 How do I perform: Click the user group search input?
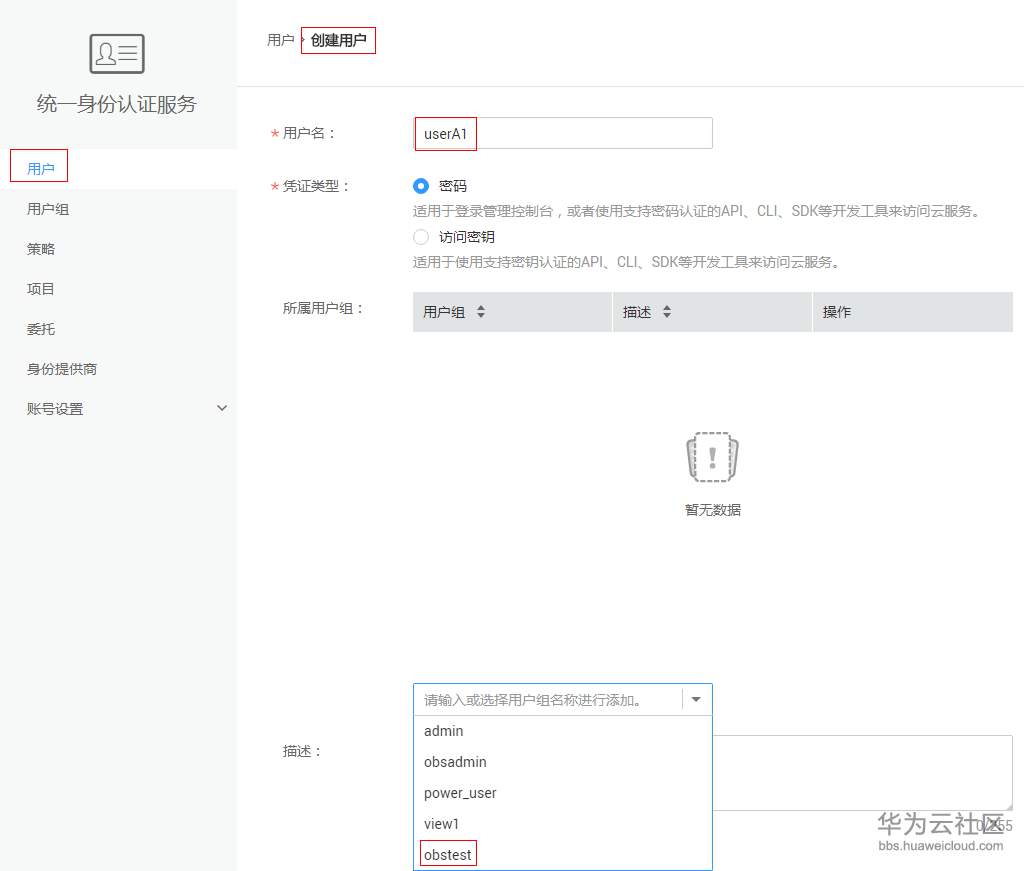click(549, 700)
